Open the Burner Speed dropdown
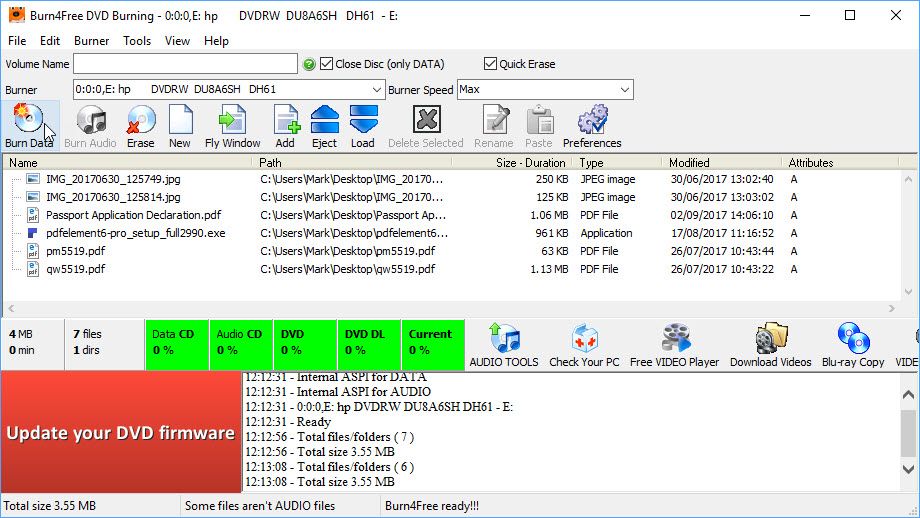The image size is (920, 518). click(x=624, y=90)
